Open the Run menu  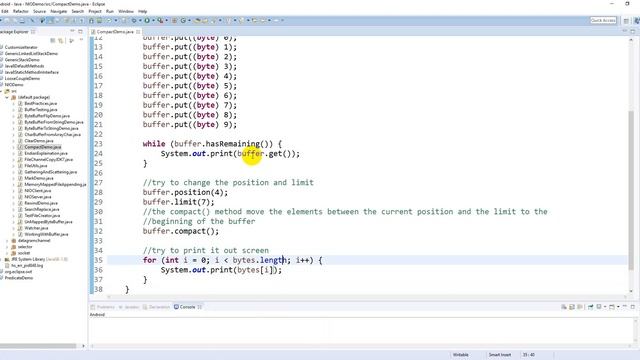click(x=110, y=11)
